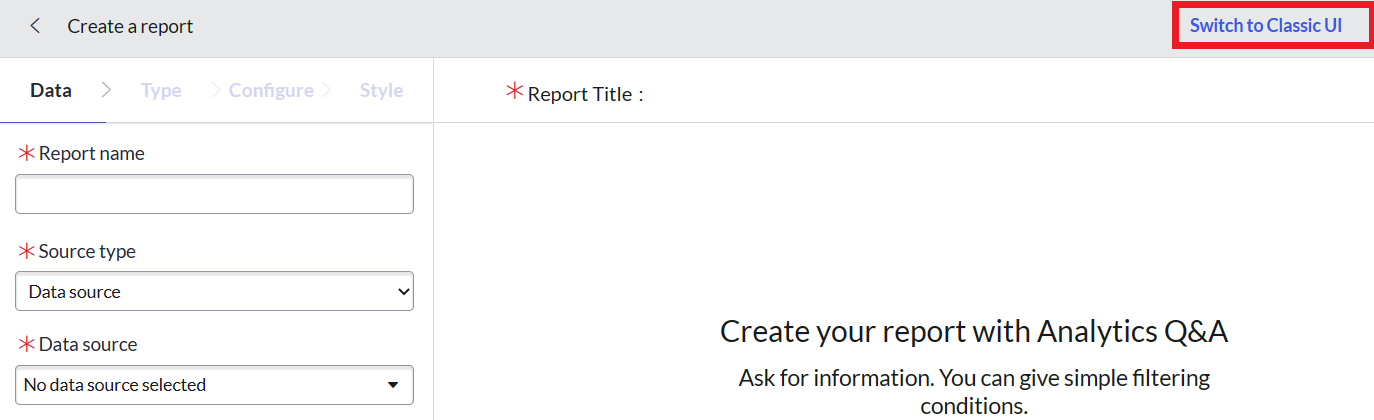
Task: Click the Source type label
Action: 87,251
